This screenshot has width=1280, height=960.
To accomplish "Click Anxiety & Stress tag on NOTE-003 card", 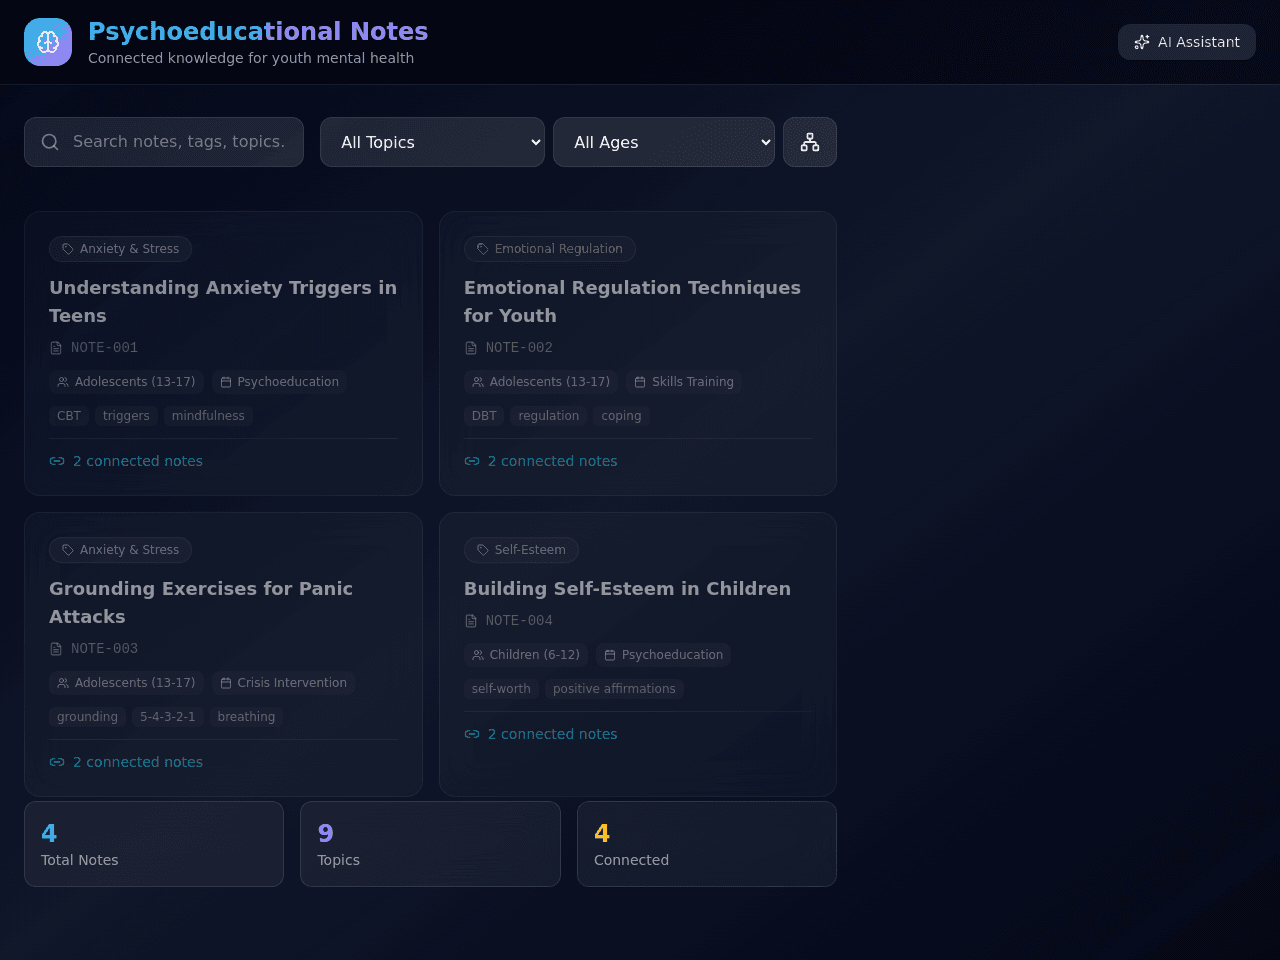I will click(120, 550).
